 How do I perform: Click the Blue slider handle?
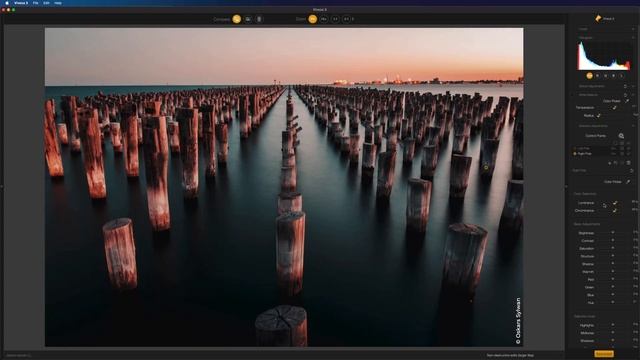point(613,295)
